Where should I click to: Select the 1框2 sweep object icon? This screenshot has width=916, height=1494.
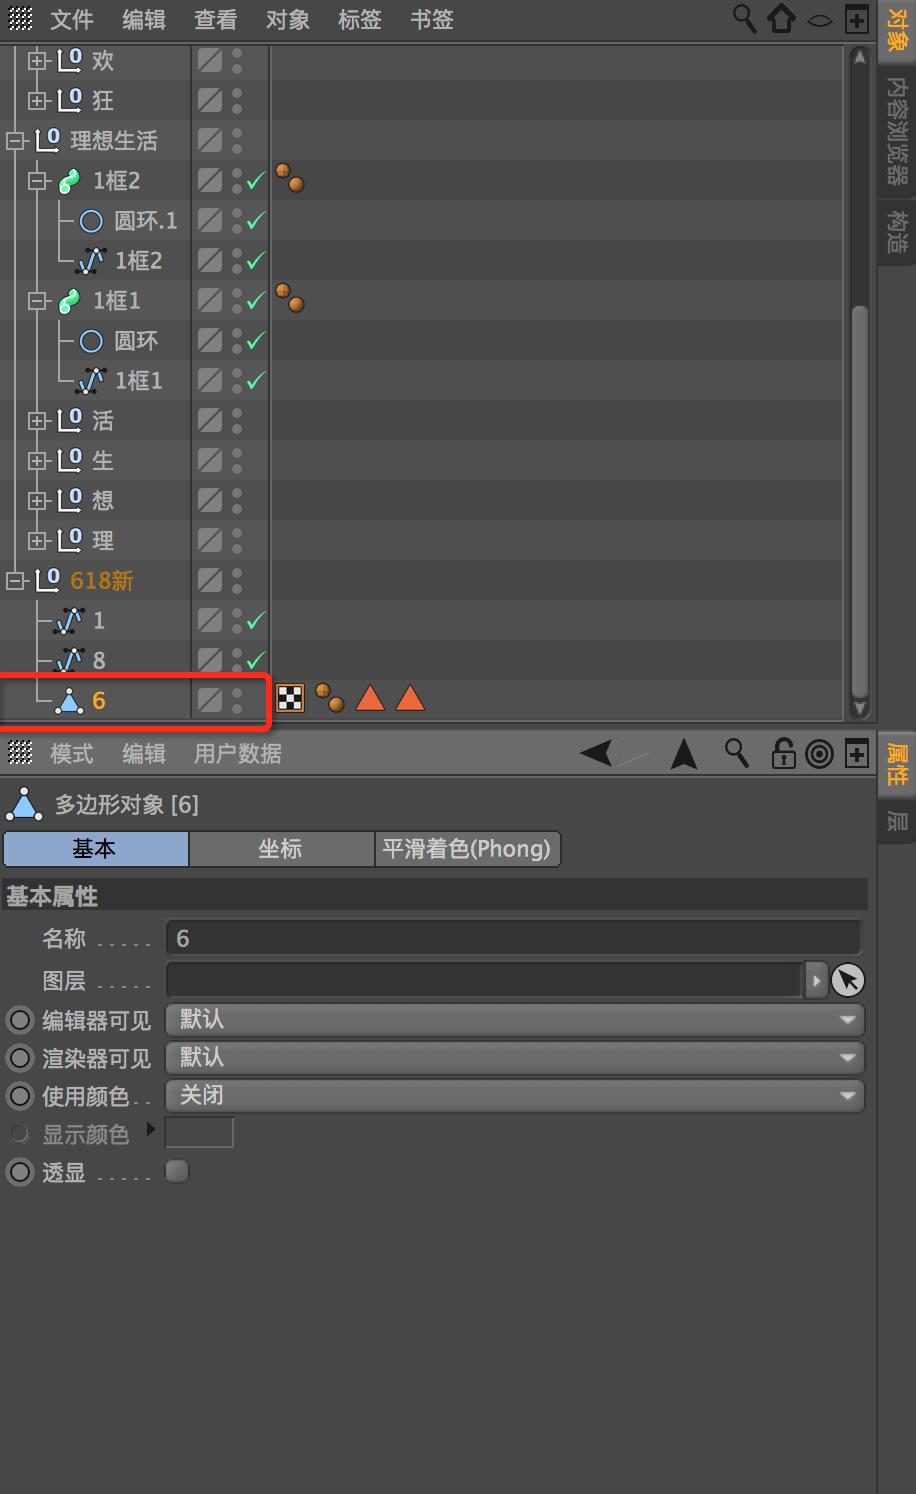pos(69,181)
